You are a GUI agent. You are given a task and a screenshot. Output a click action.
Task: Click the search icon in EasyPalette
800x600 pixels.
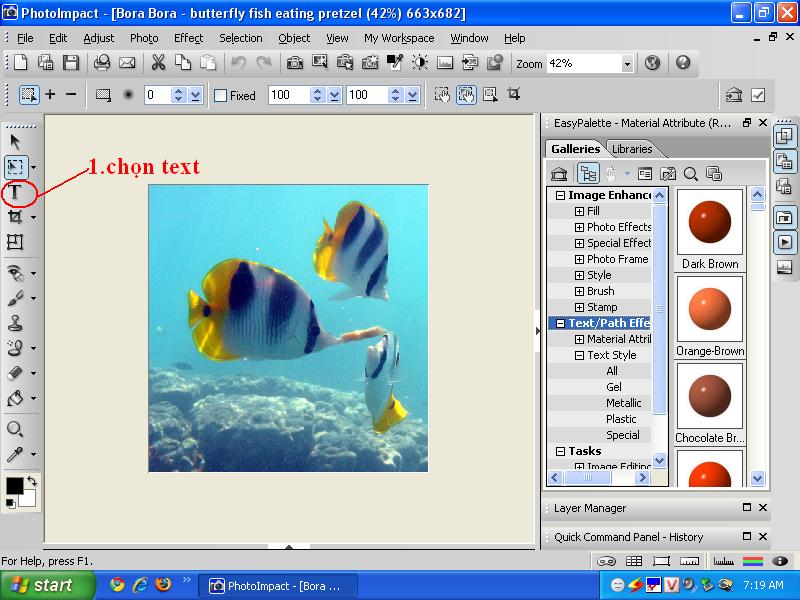(x=691, y=174)
